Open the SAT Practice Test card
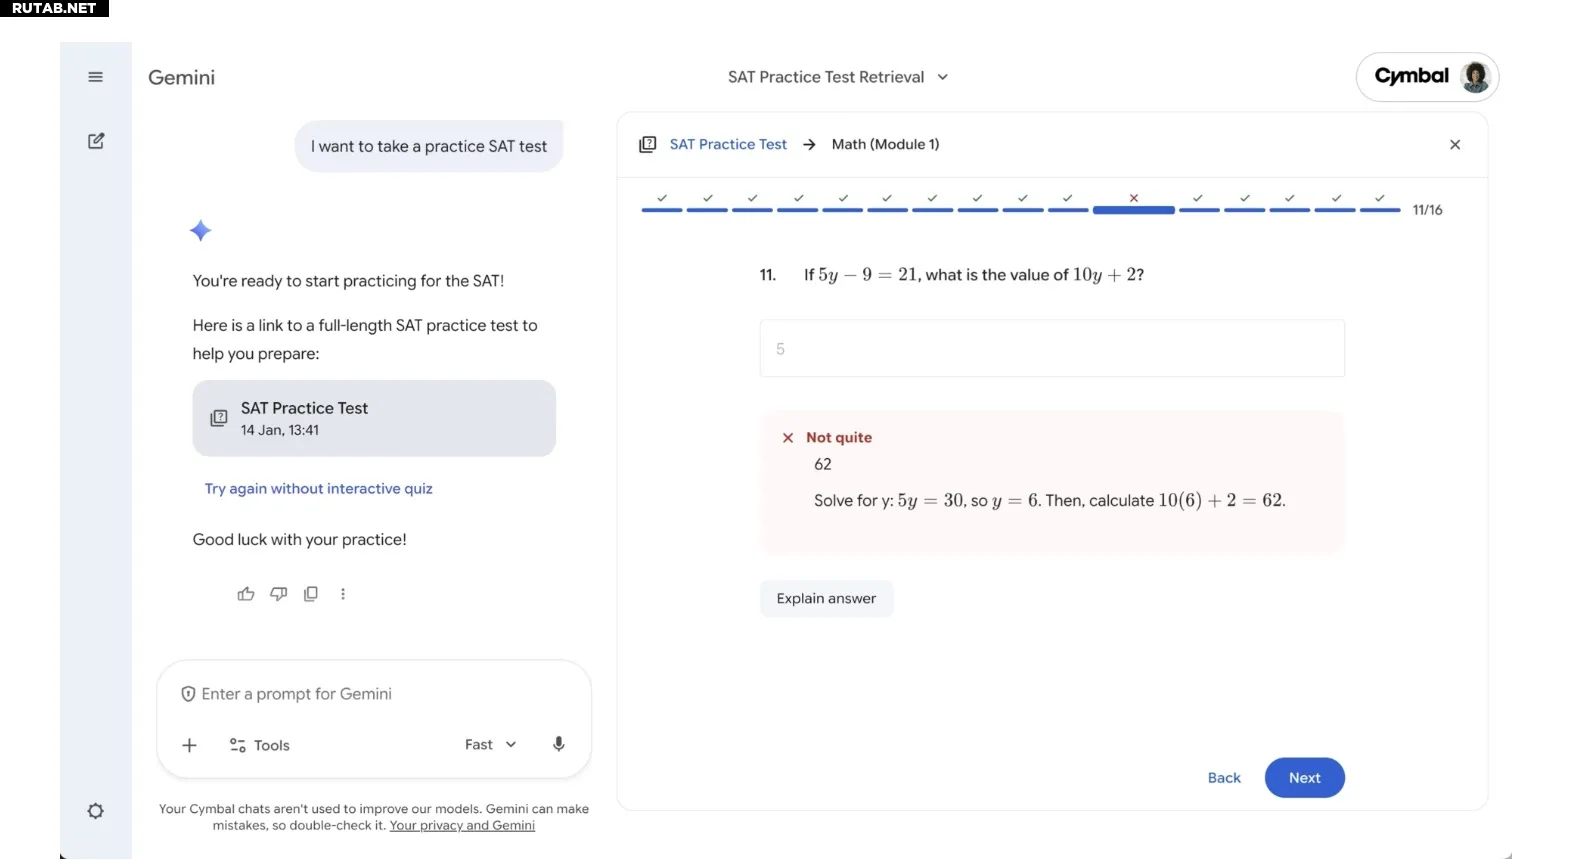This screenshot has width=1576, height=860. (x=374, y=418)
